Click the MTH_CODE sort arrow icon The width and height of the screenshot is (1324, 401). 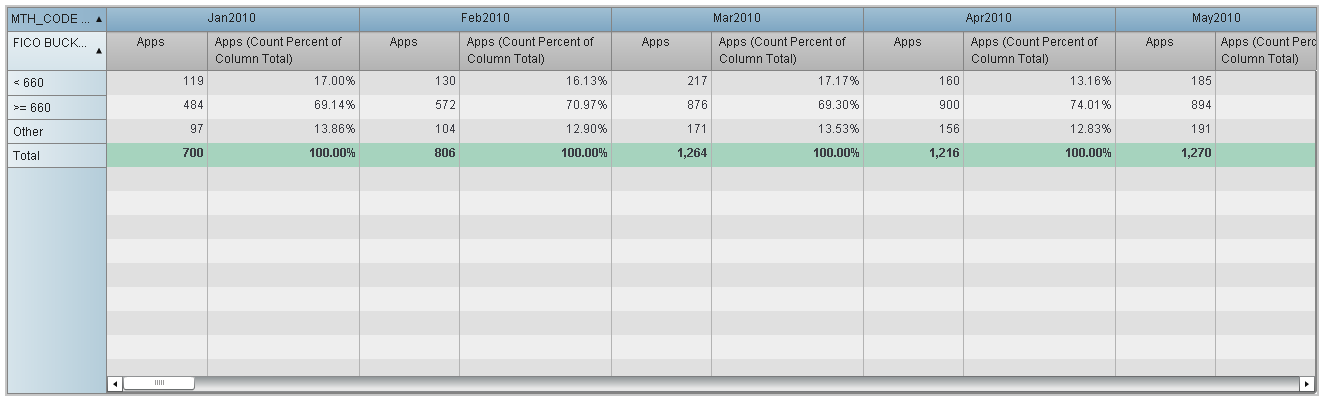point(99,19)
